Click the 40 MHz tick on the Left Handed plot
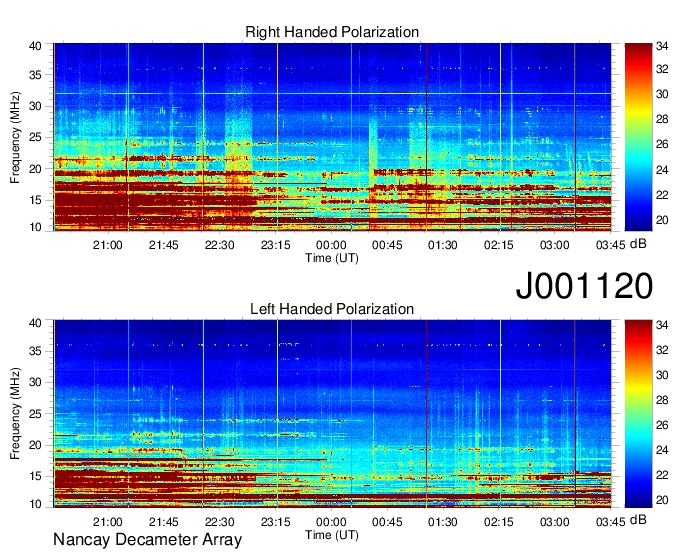Viewport: 680px width, 552px height. point(35,322)
